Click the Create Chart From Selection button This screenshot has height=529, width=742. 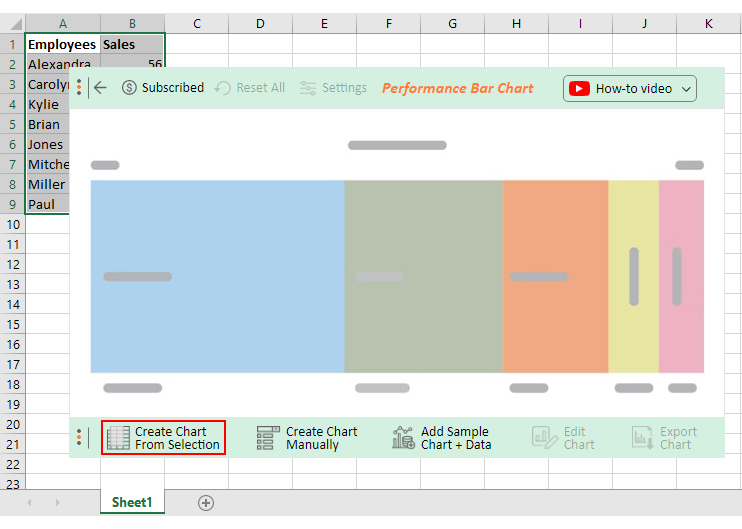pos(163,438)
